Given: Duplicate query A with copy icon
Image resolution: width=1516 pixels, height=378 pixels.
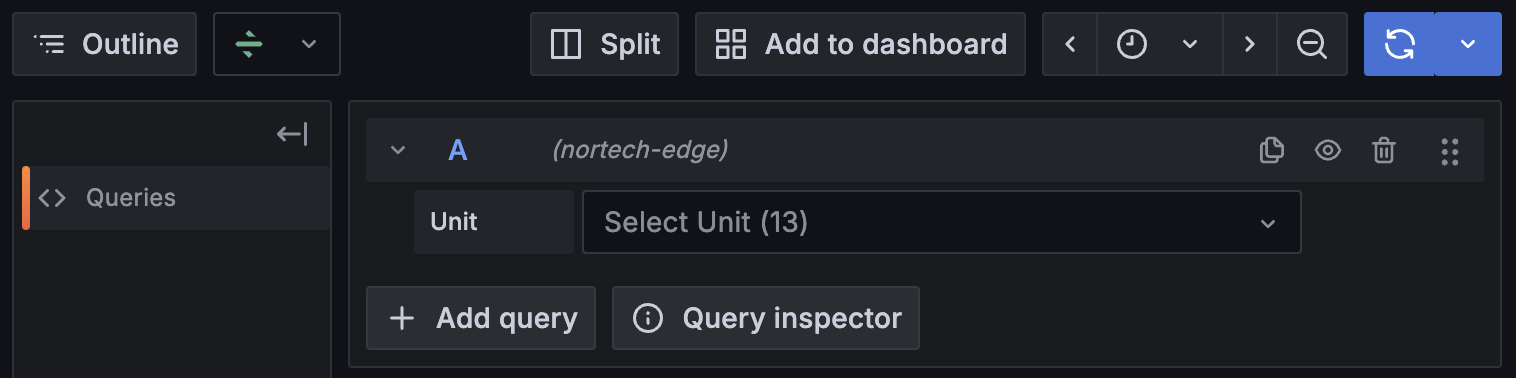Looking at the screenshot, I should point(1271,150).
